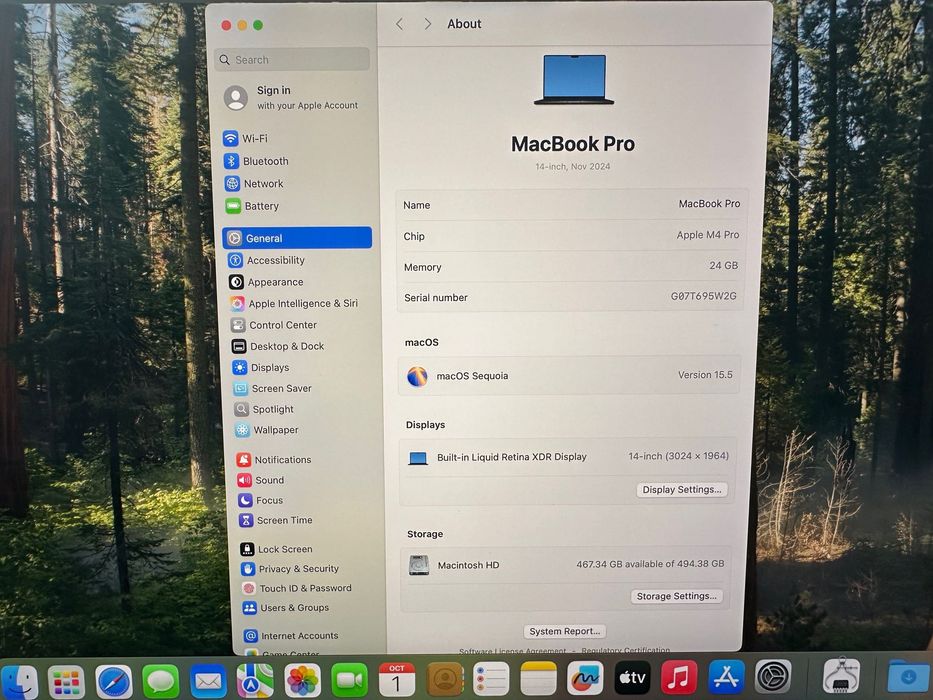Open Apple Intelligence & Siri settings
The image size is (933, 700).
click(294, 304)
